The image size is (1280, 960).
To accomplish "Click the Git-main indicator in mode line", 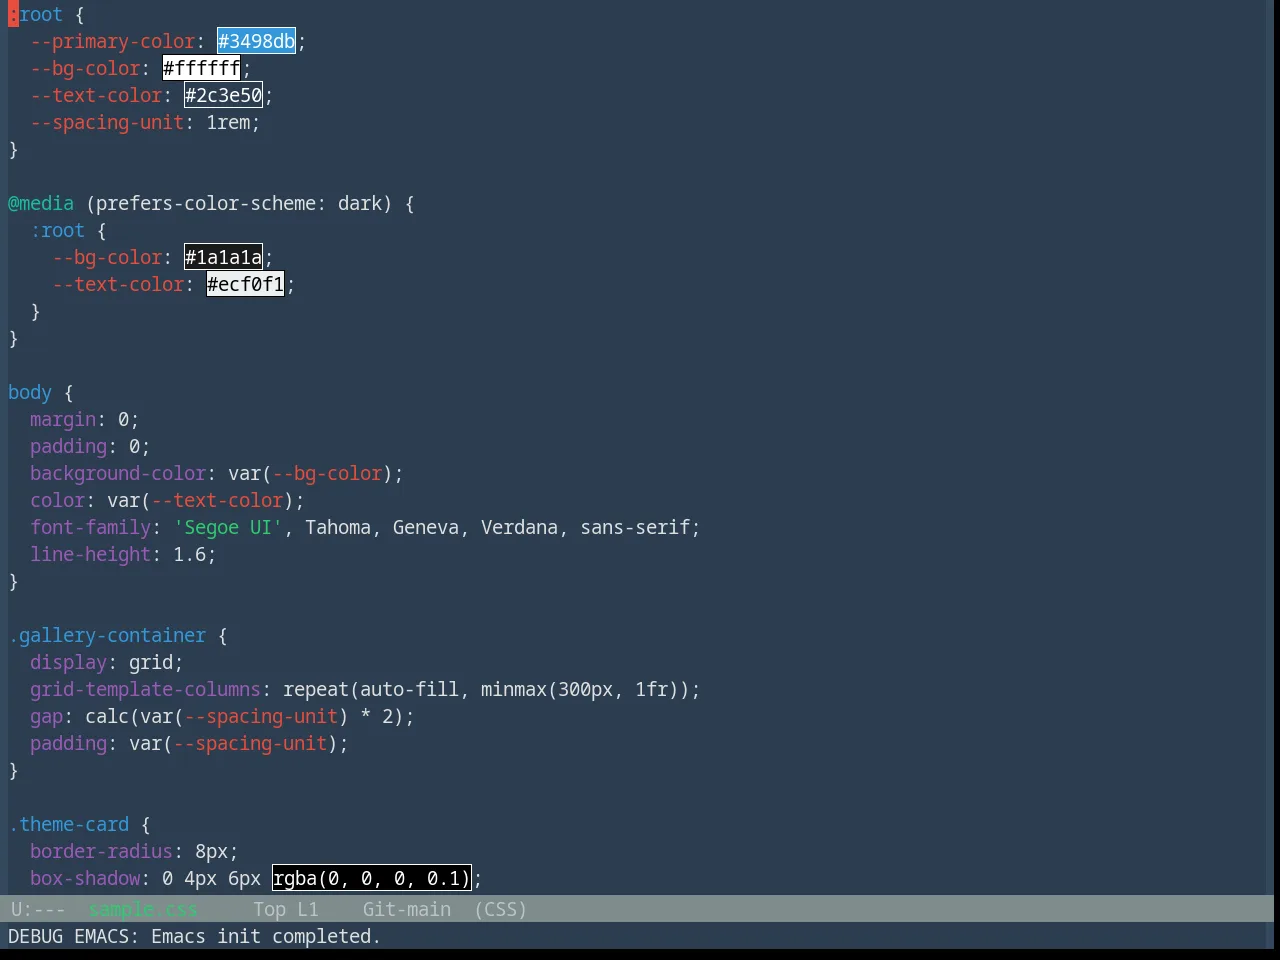I will 407,909.
